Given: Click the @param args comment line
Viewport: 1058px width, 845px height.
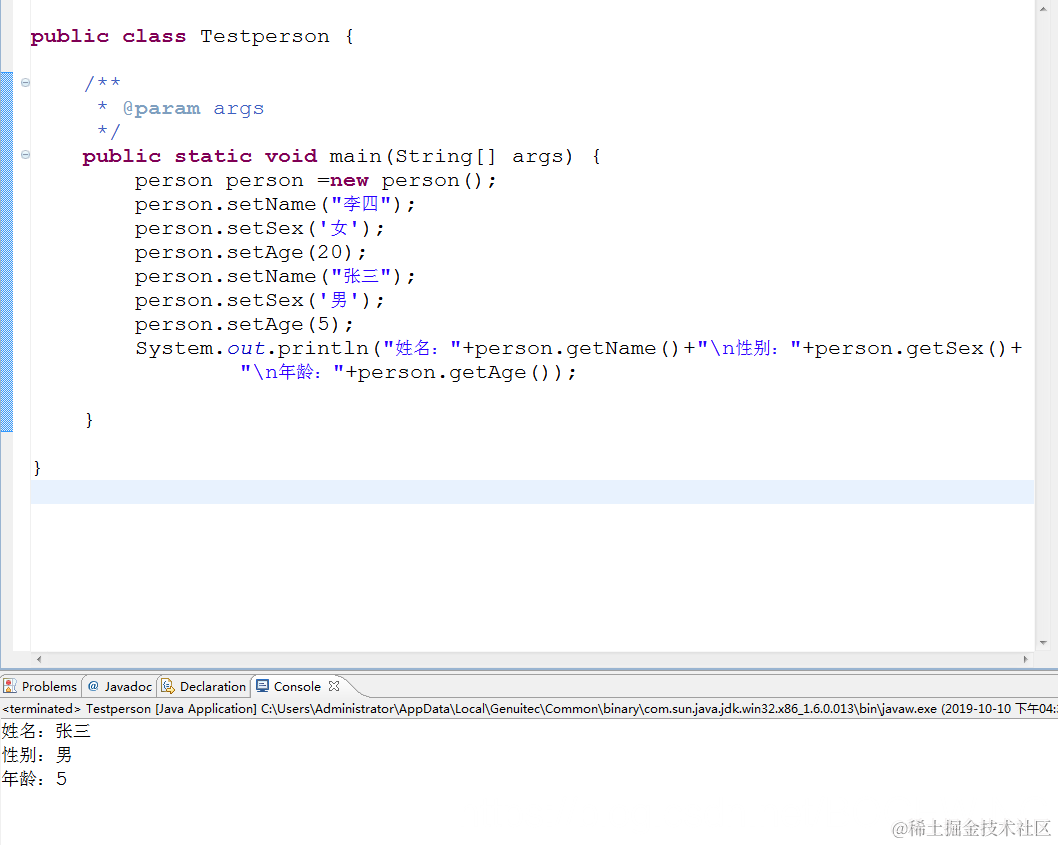Looking at the screenshot, I should tap(180, 108).
